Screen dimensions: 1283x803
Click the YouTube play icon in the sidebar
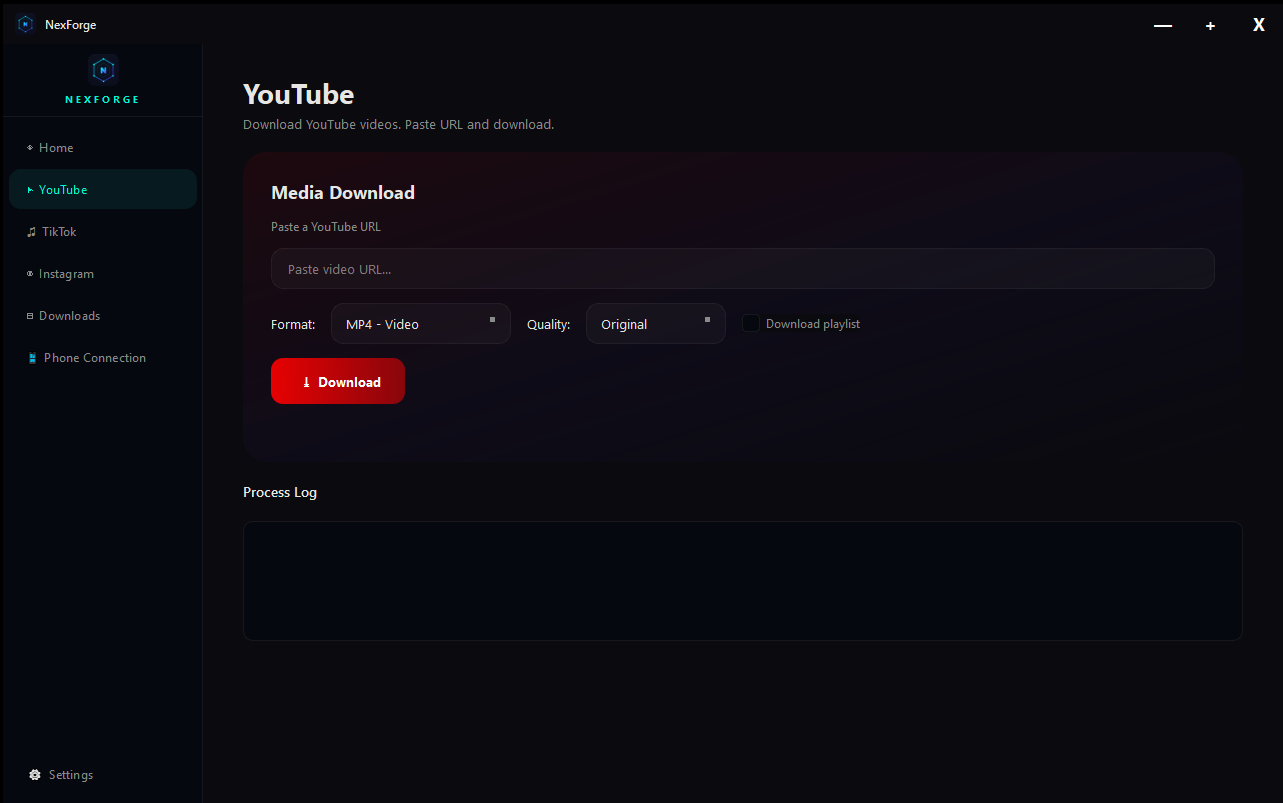point(30,190)
